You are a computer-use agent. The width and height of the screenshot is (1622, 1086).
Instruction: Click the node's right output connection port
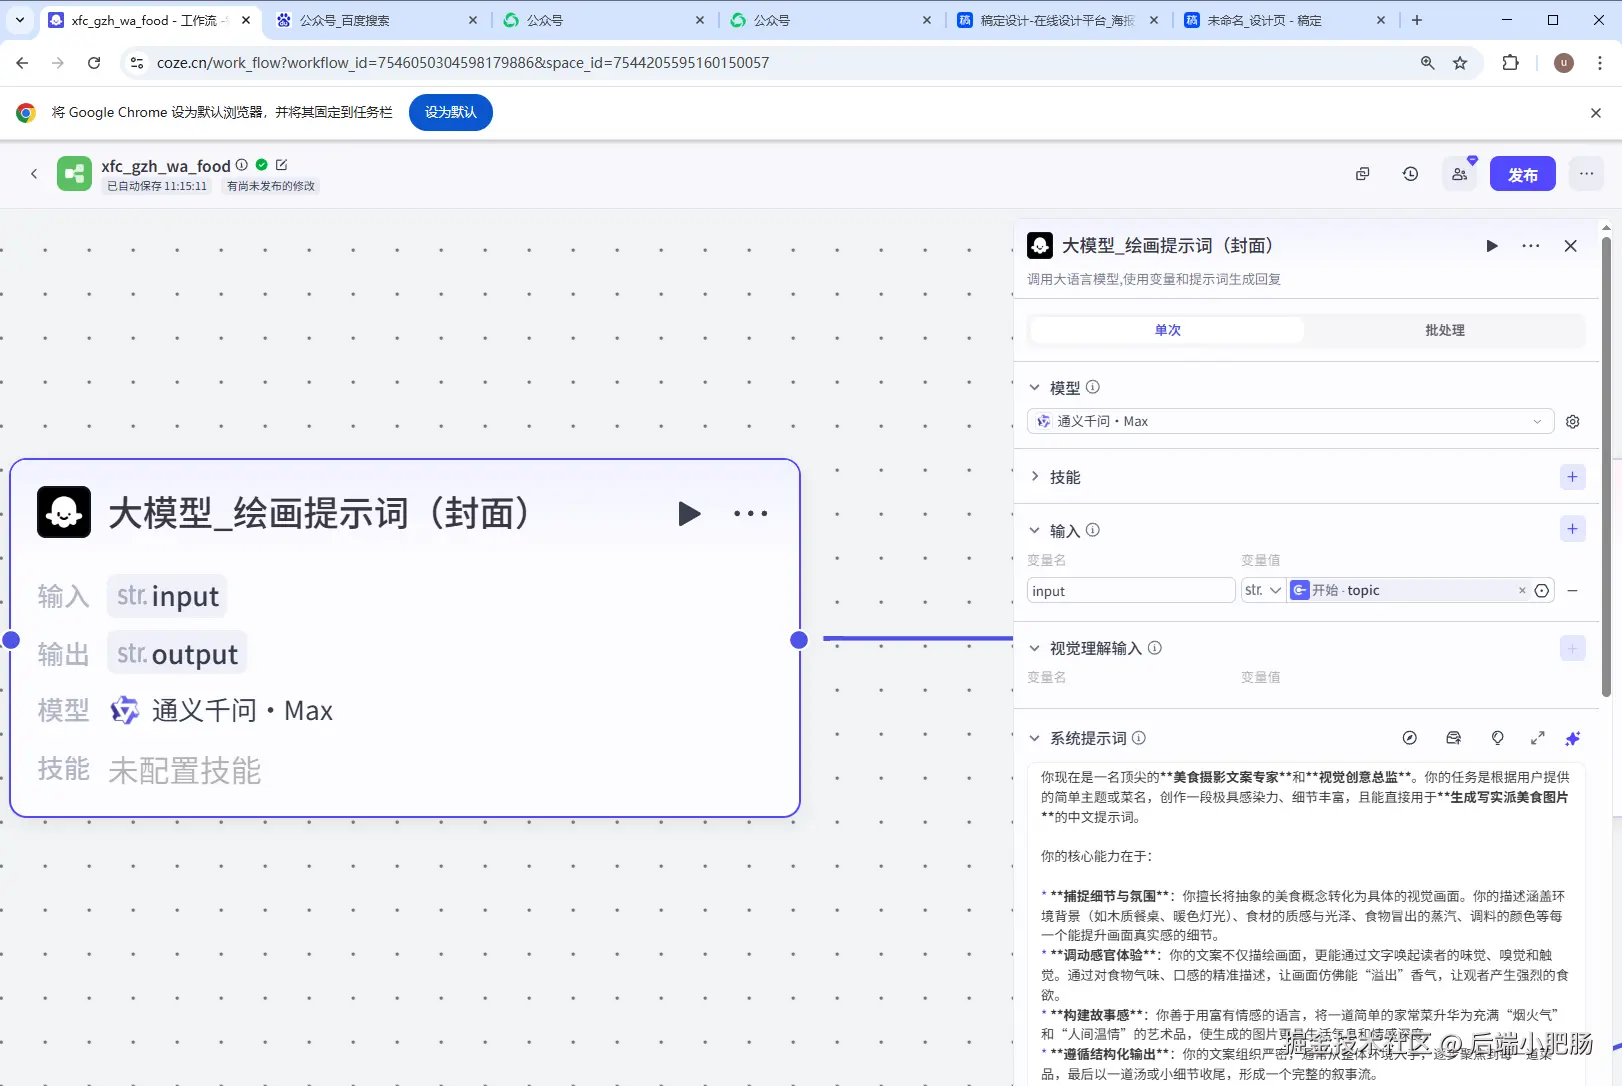799,640
